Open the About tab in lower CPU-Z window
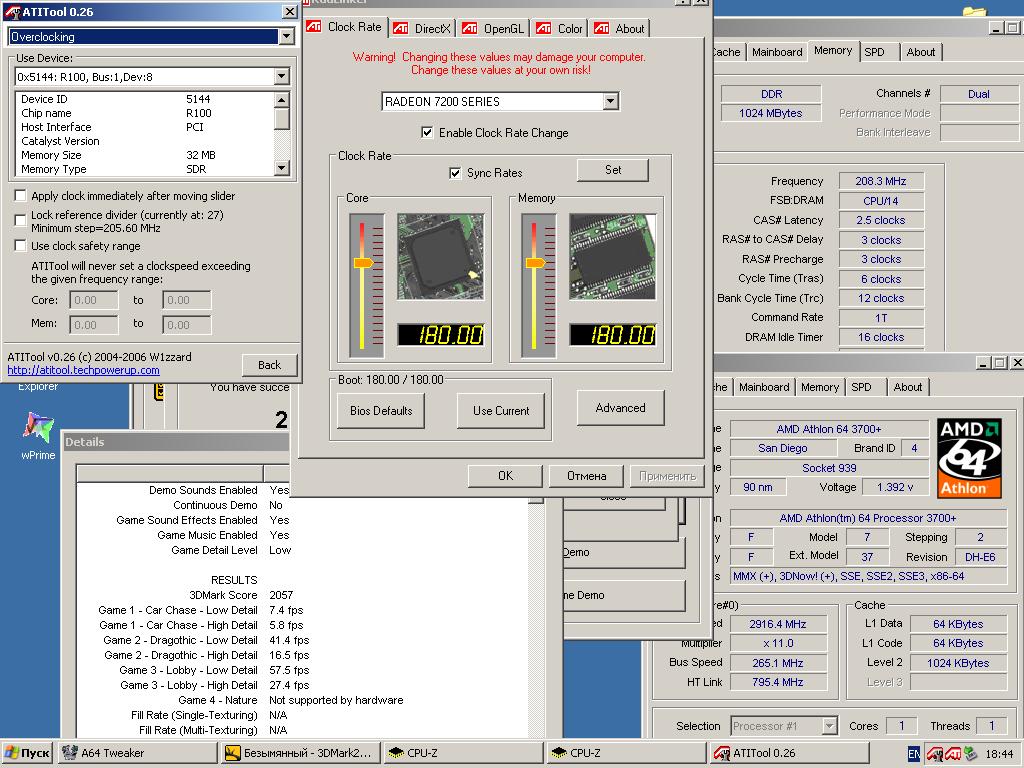The width and height of the screenshot is (1024, 768). (x=908, y=387)
